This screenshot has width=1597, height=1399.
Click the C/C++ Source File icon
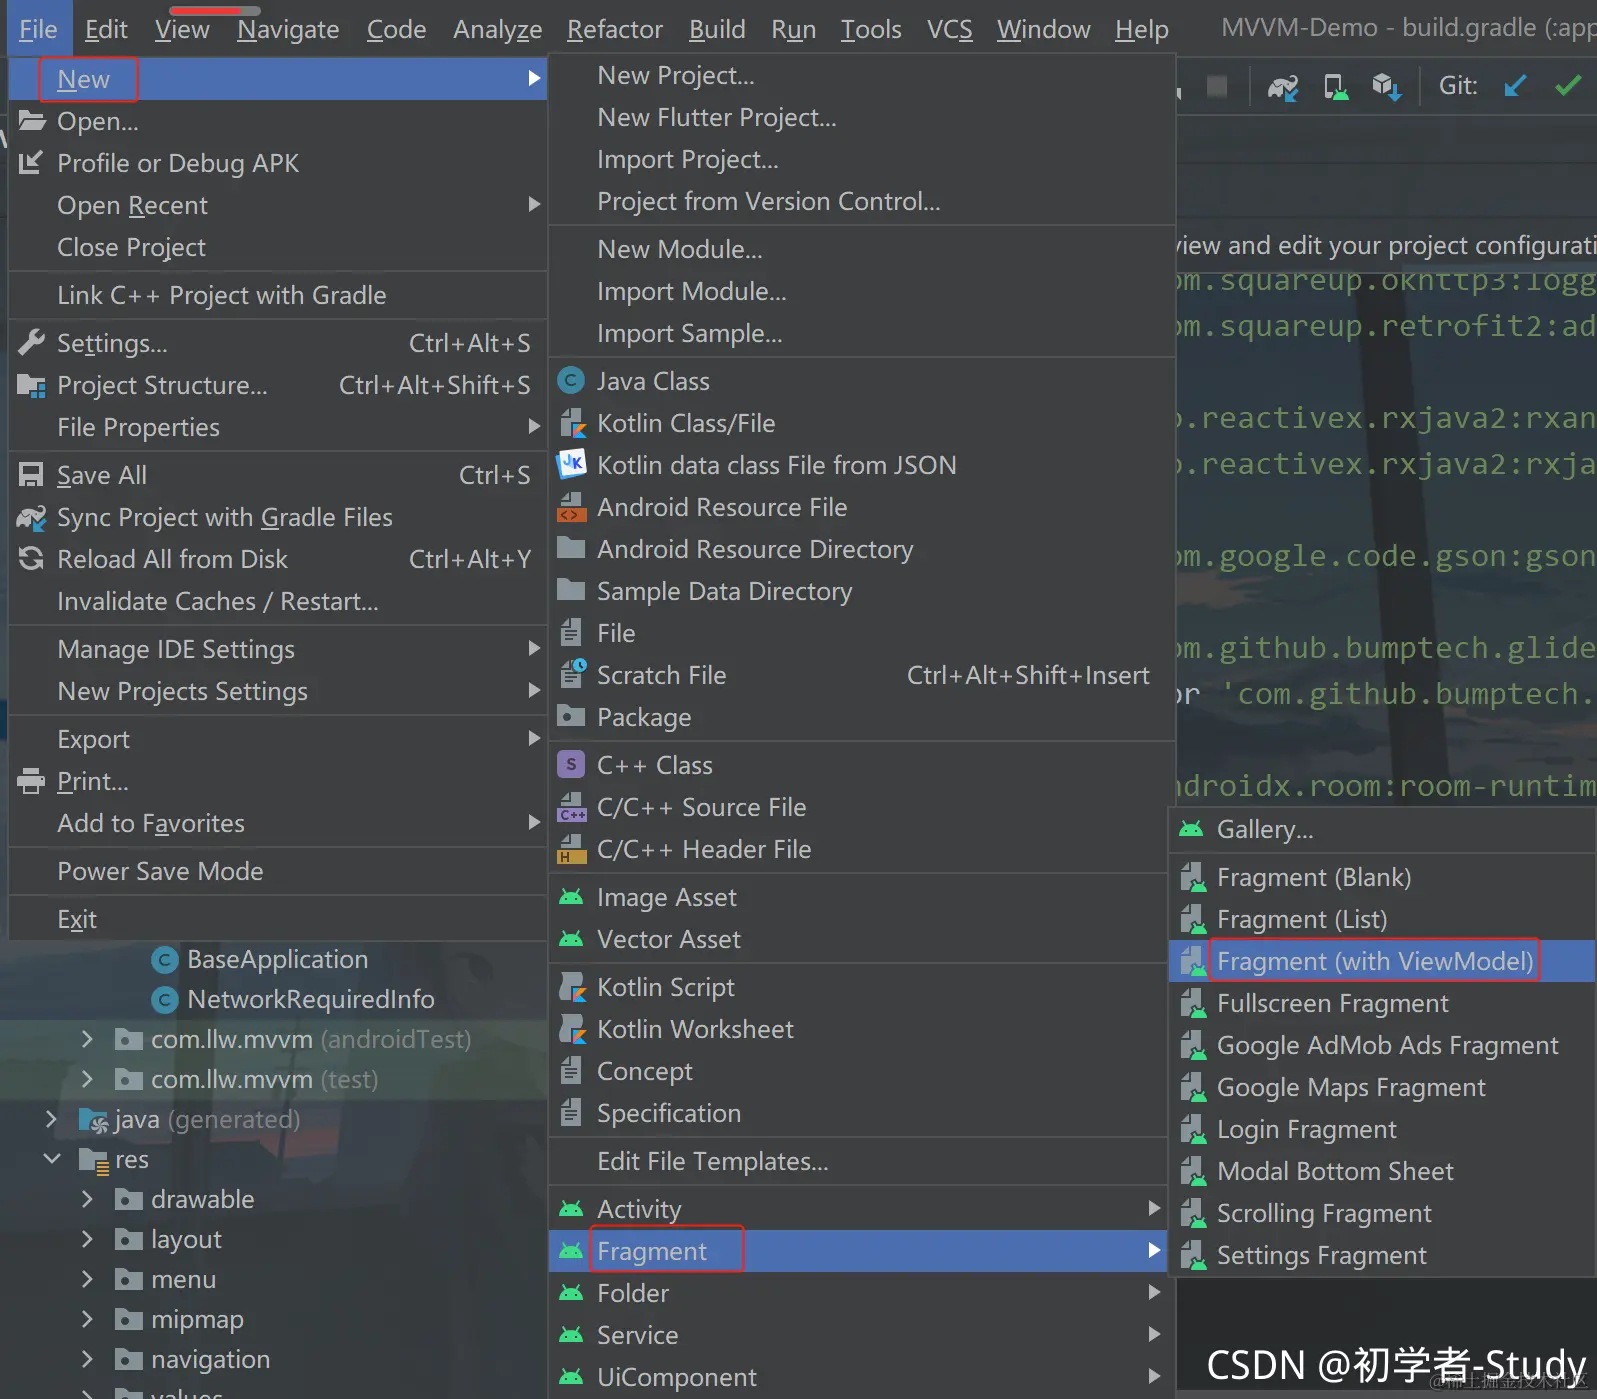tap(572, 807)
